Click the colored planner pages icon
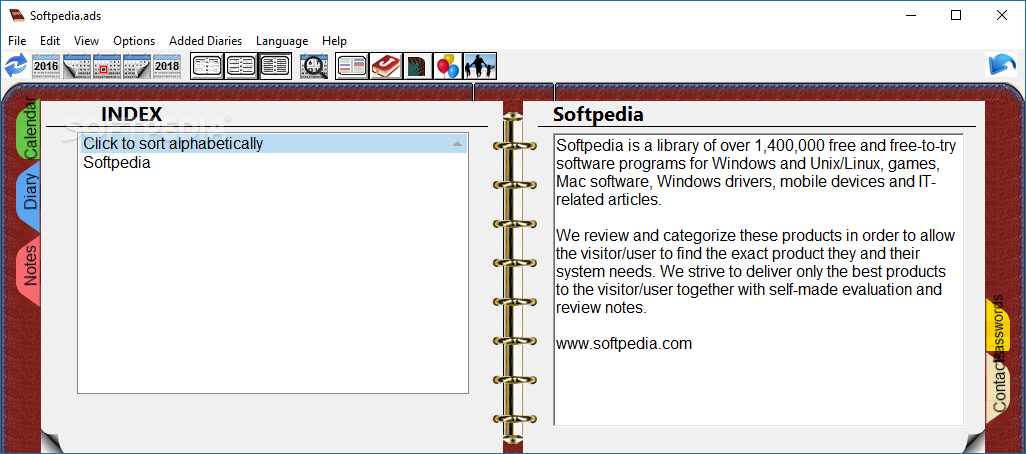 tap(351, 66)
